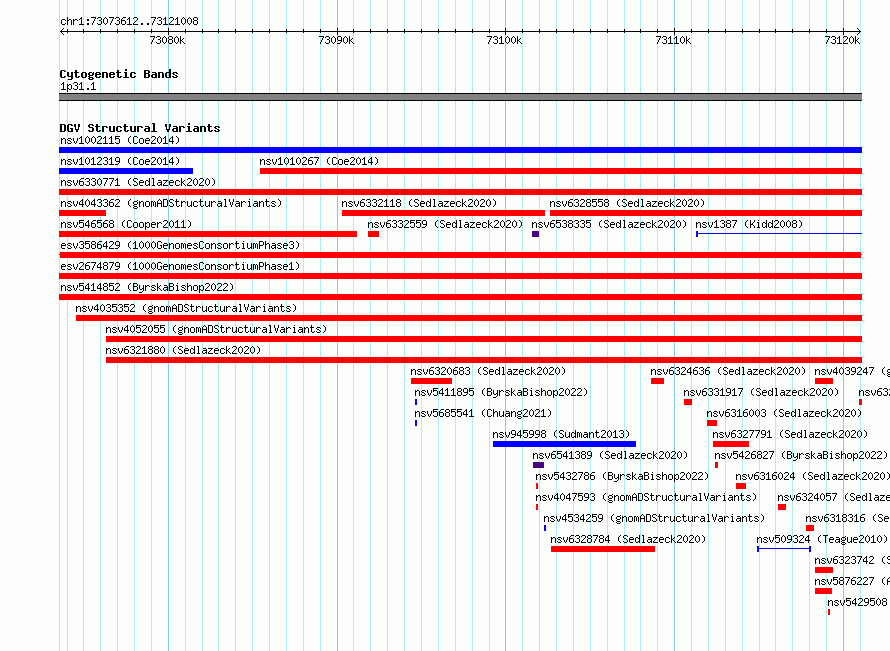This screenshot has height=651, width=890.
Task: Select nsv6320683 (Sedlazeck2020) variant
Action: 488,371
